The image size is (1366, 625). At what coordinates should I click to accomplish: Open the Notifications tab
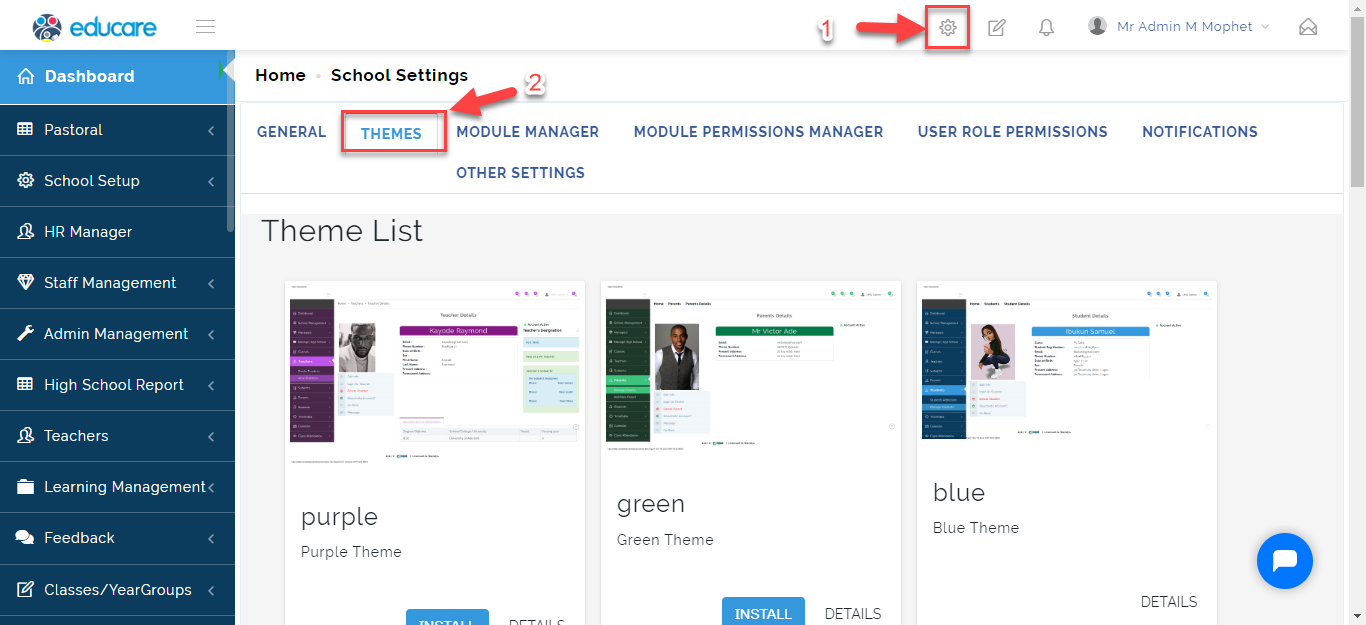pos(1200,132)
